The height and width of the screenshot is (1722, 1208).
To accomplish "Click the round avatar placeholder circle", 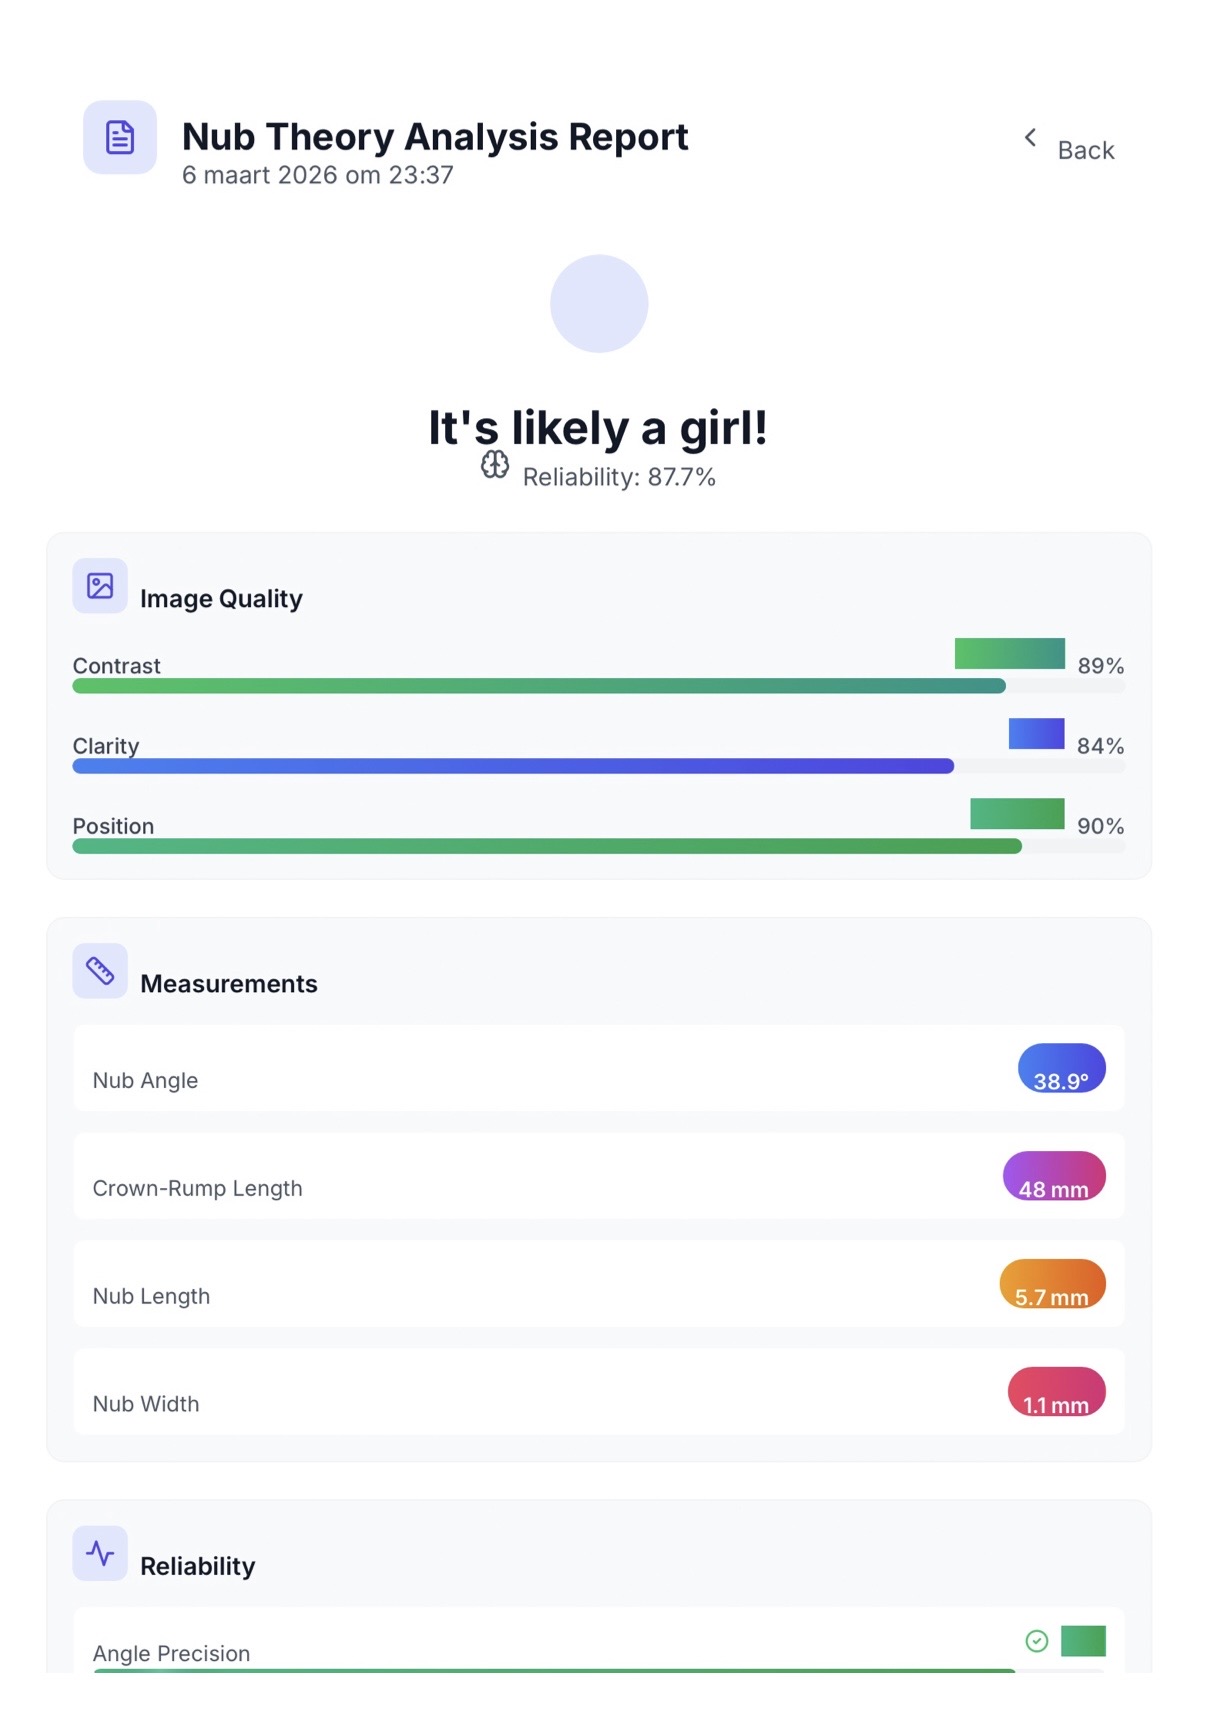I will (599, 304).
